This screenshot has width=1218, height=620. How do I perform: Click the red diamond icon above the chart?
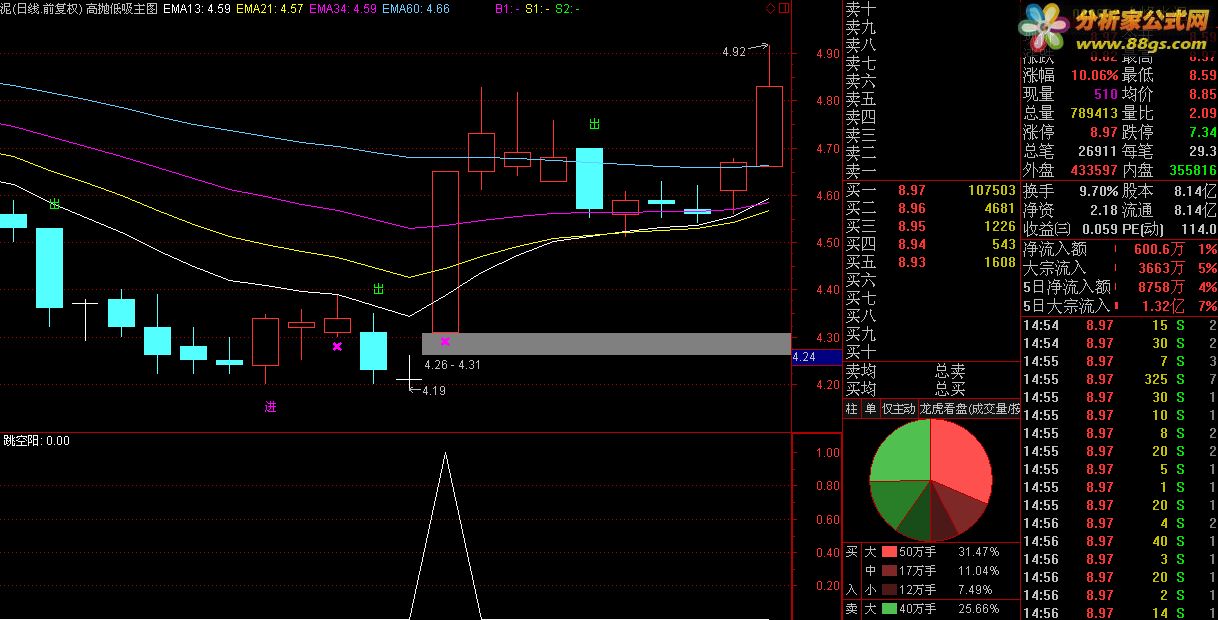tap(770, 8)
